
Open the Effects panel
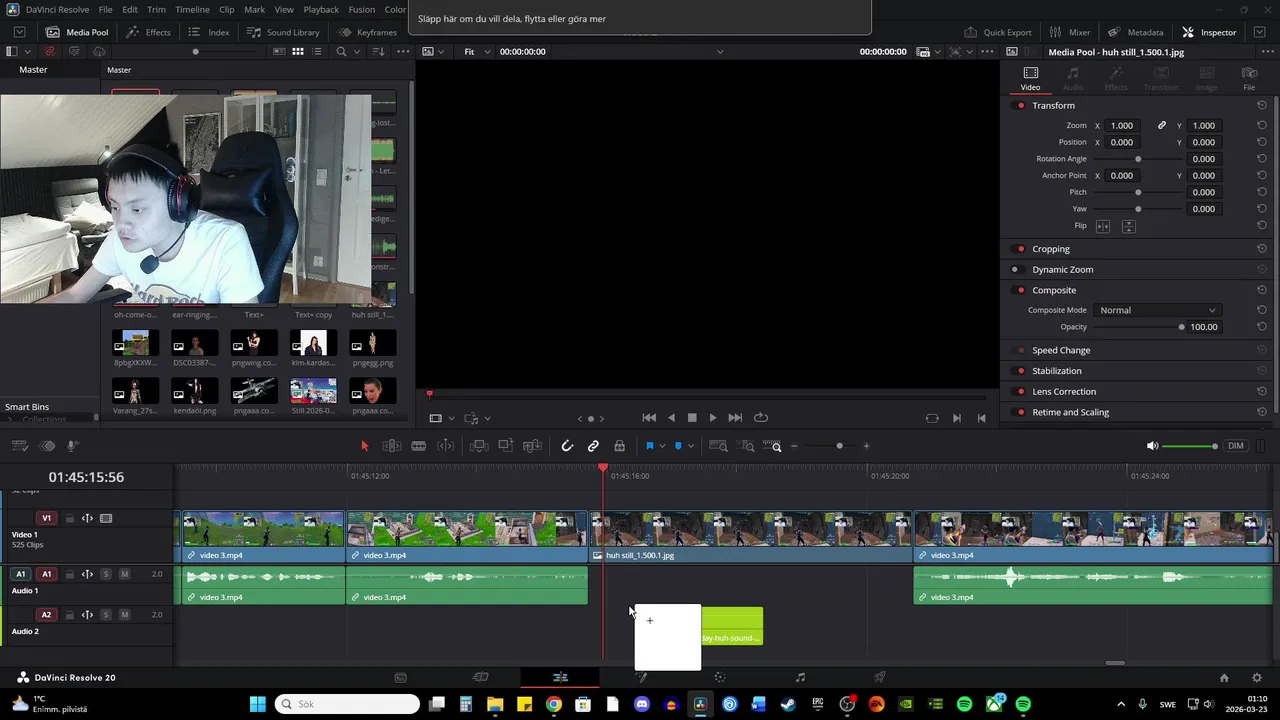pyautogui.click(x=148, y=32)
